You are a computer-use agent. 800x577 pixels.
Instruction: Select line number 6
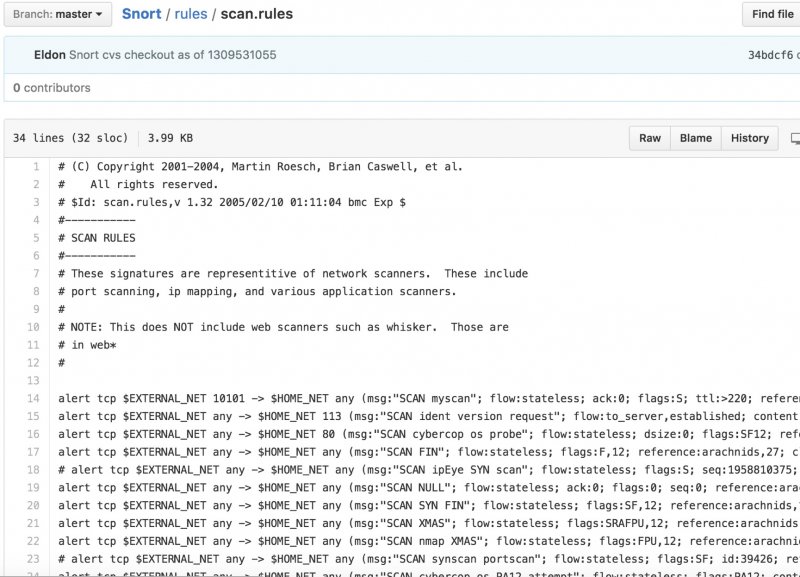point(36,256)
